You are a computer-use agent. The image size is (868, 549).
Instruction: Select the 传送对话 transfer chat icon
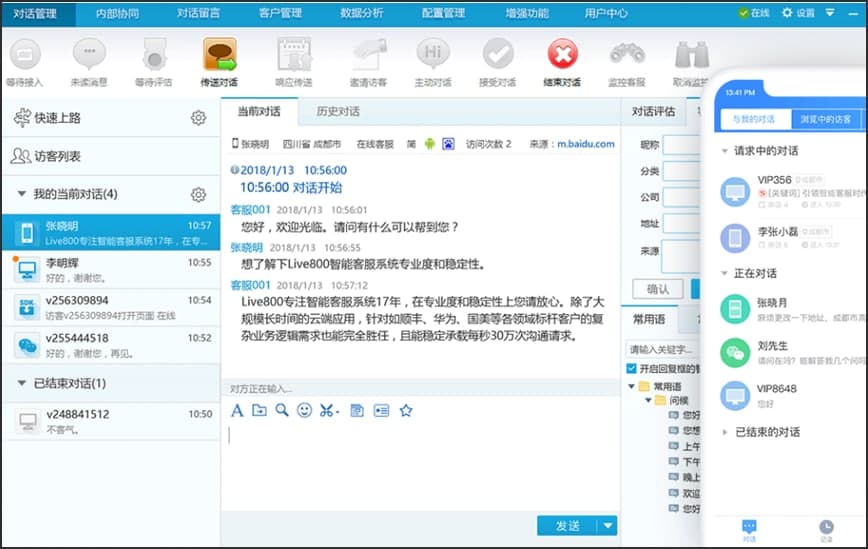[220, 54]
